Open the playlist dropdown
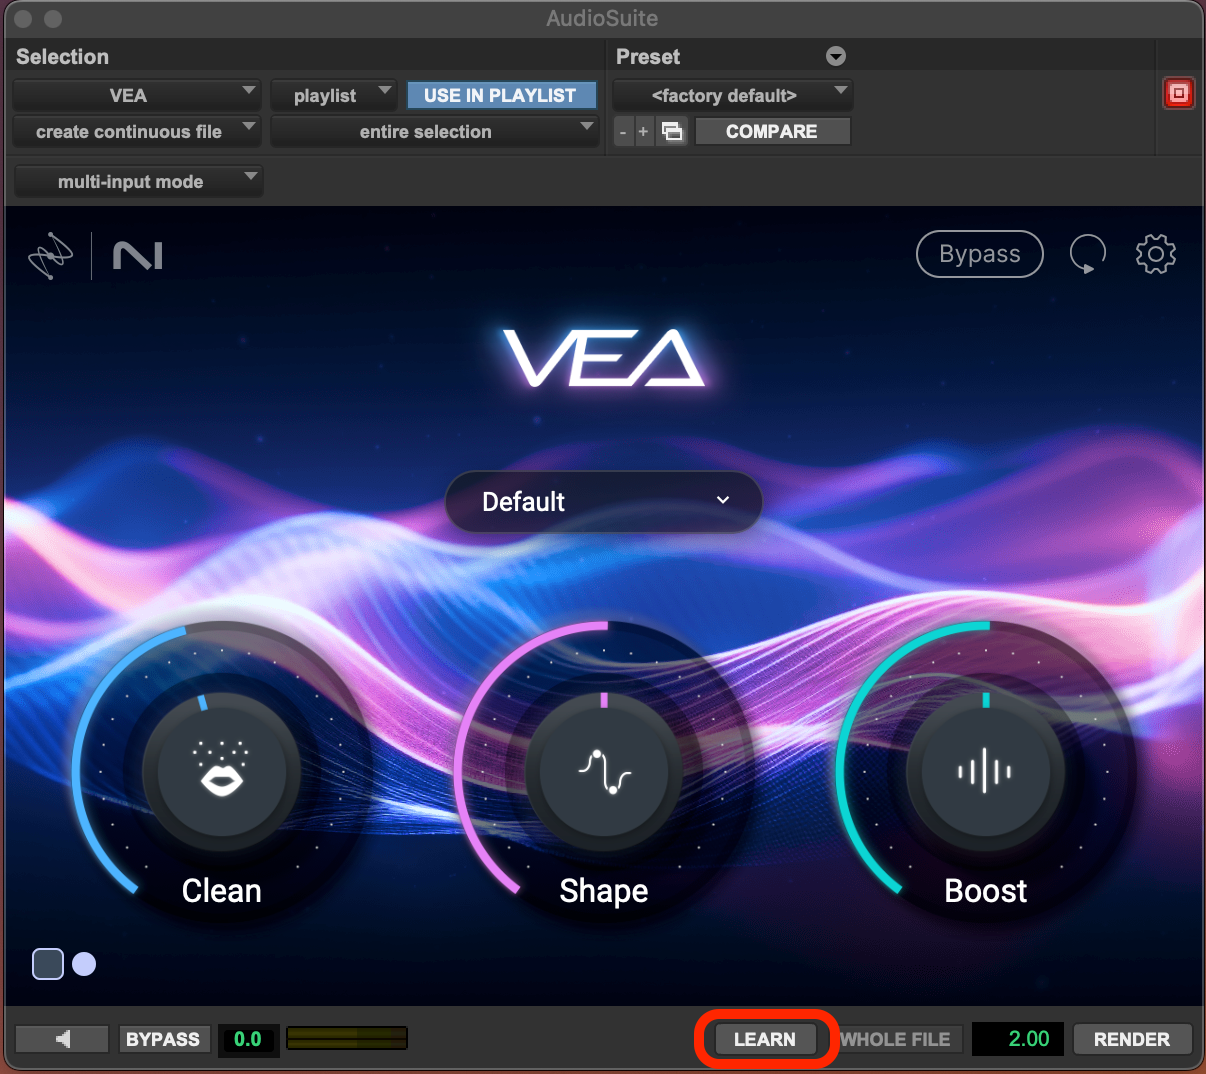This screenshot has height=1074, width=1206. pyautogui.click(x=334, y=95)
